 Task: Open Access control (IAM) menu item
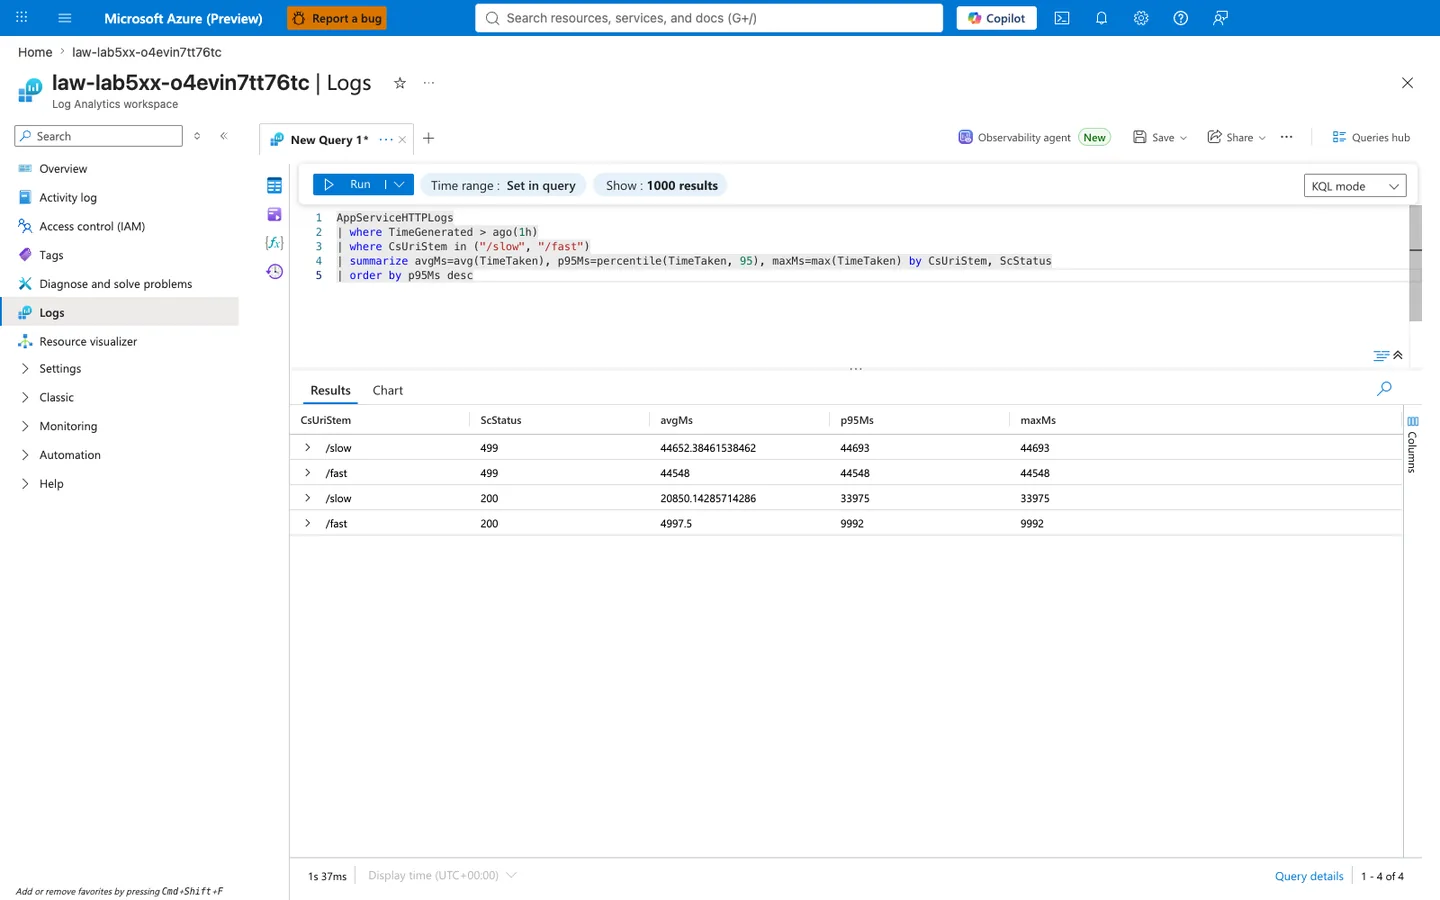[x=92, y=227]
